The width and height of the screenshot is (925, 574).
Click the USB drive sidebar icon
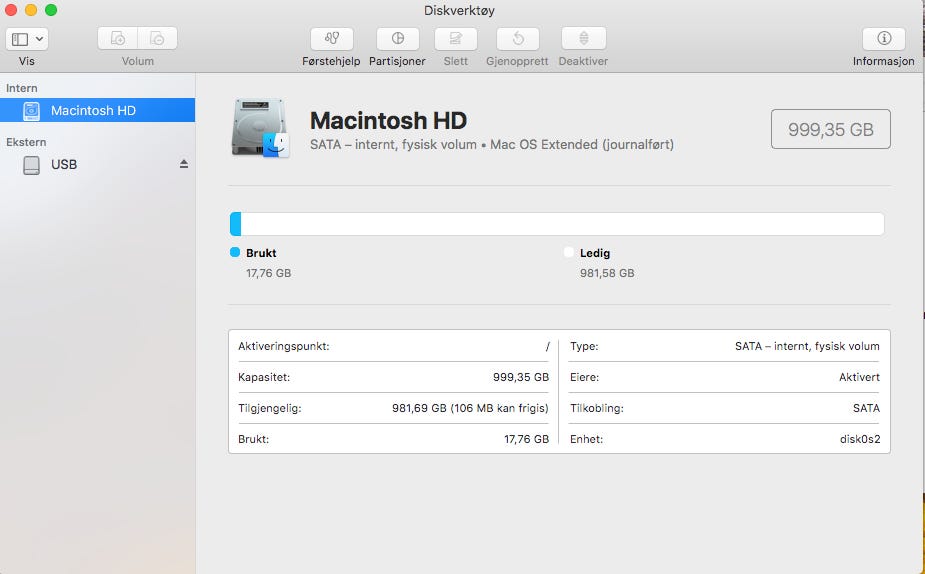31,165
